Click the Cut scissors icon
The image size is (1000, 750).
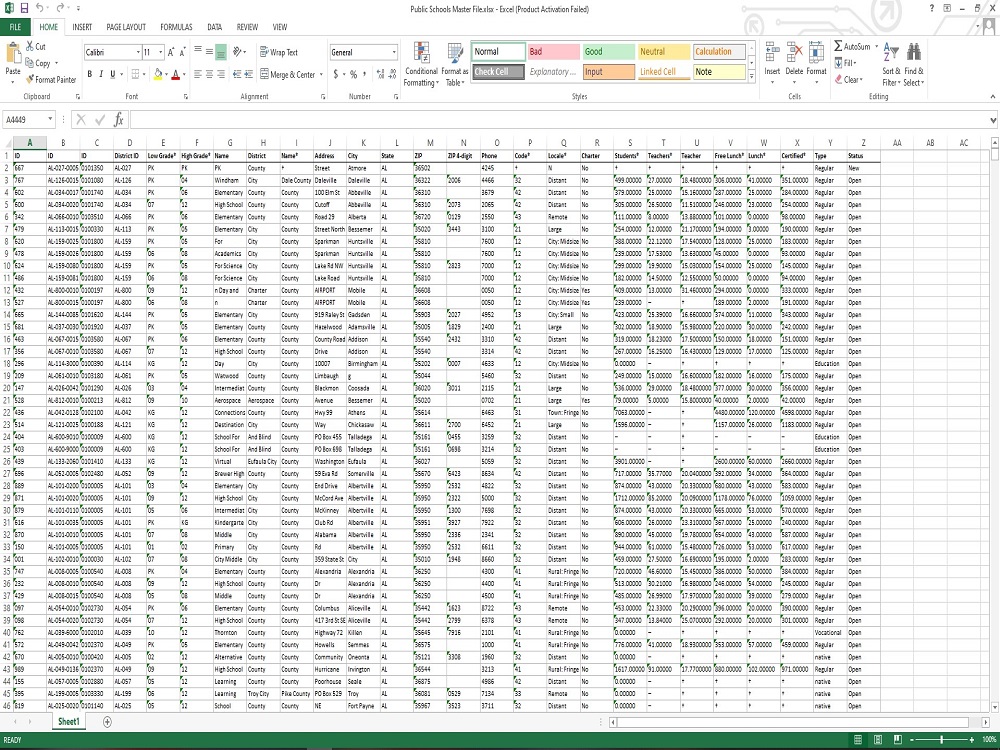(30, 46)
